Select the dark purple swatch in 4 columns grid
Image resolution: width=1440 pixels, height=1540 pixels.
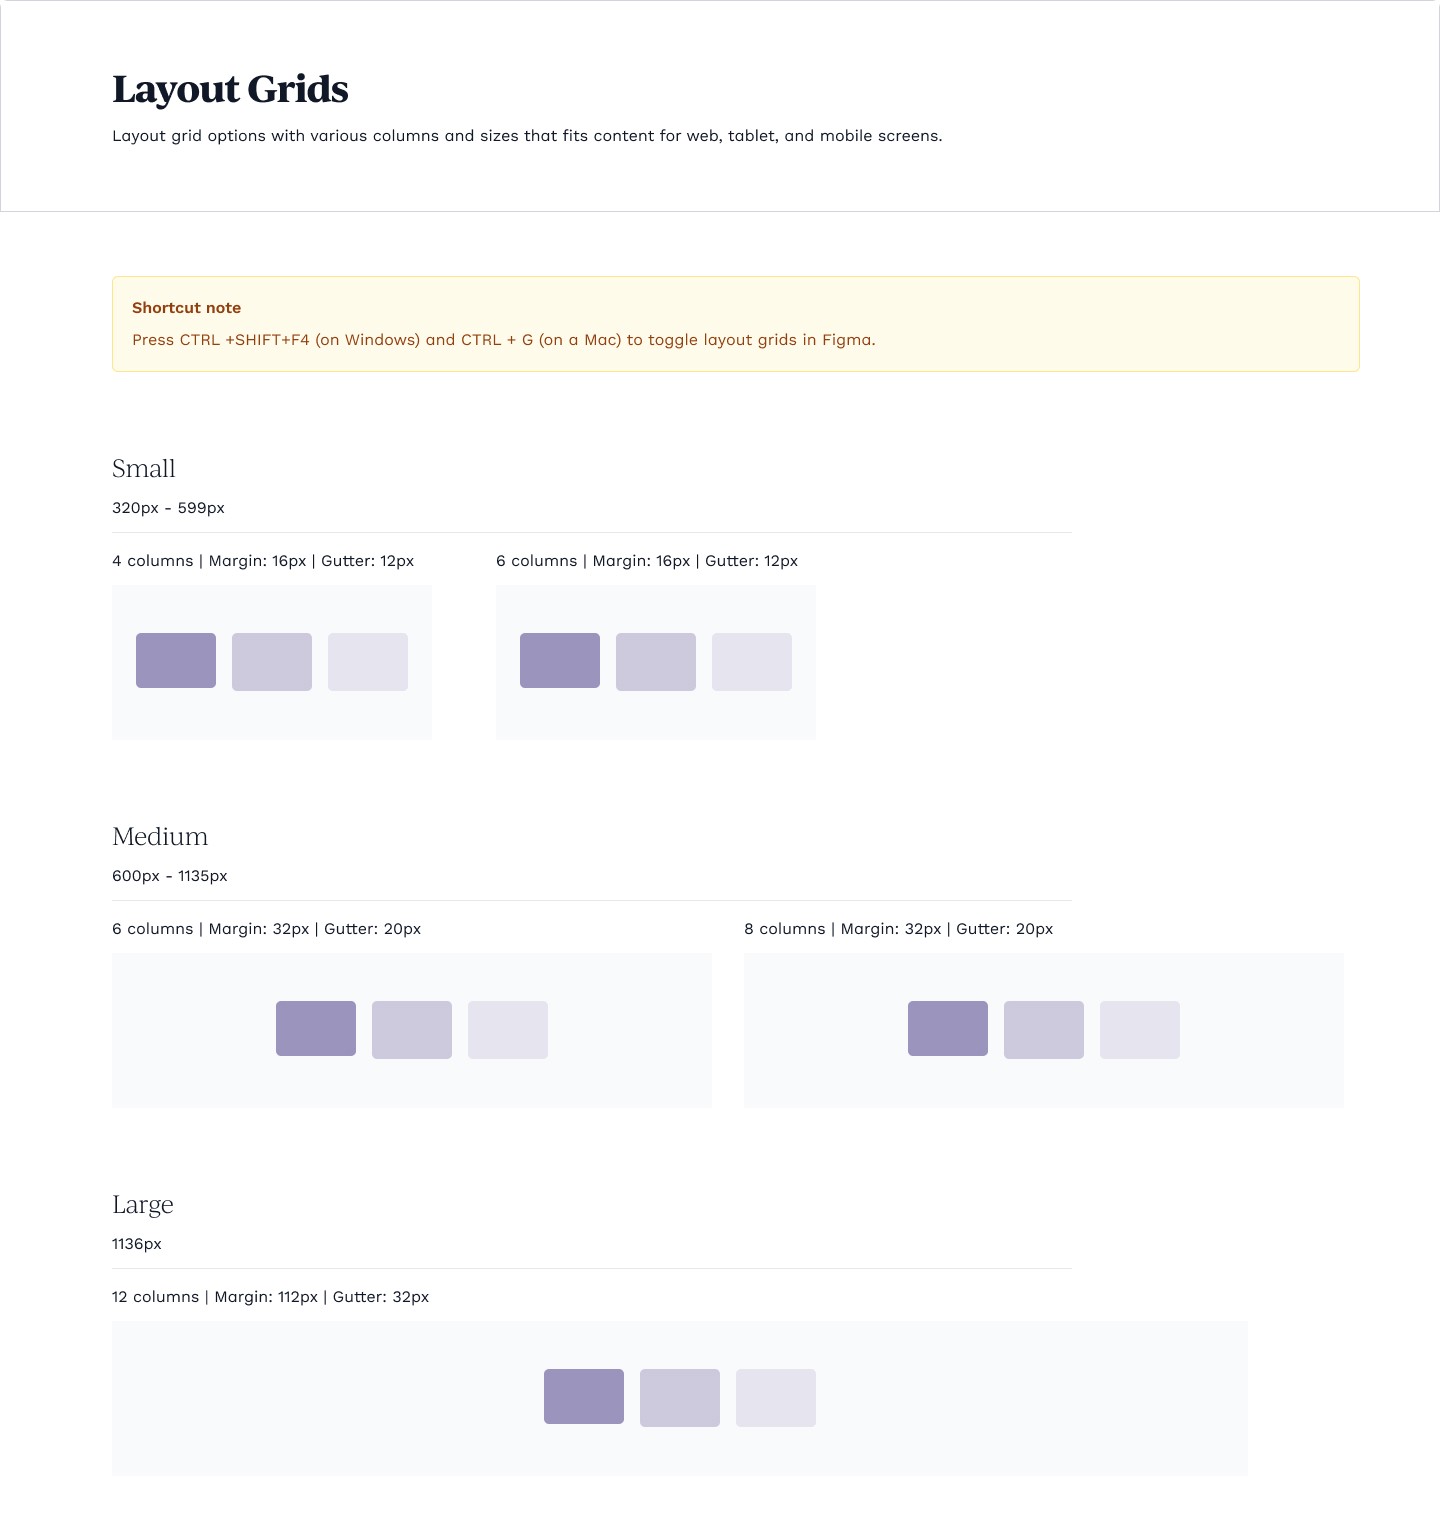coord(176,660)
